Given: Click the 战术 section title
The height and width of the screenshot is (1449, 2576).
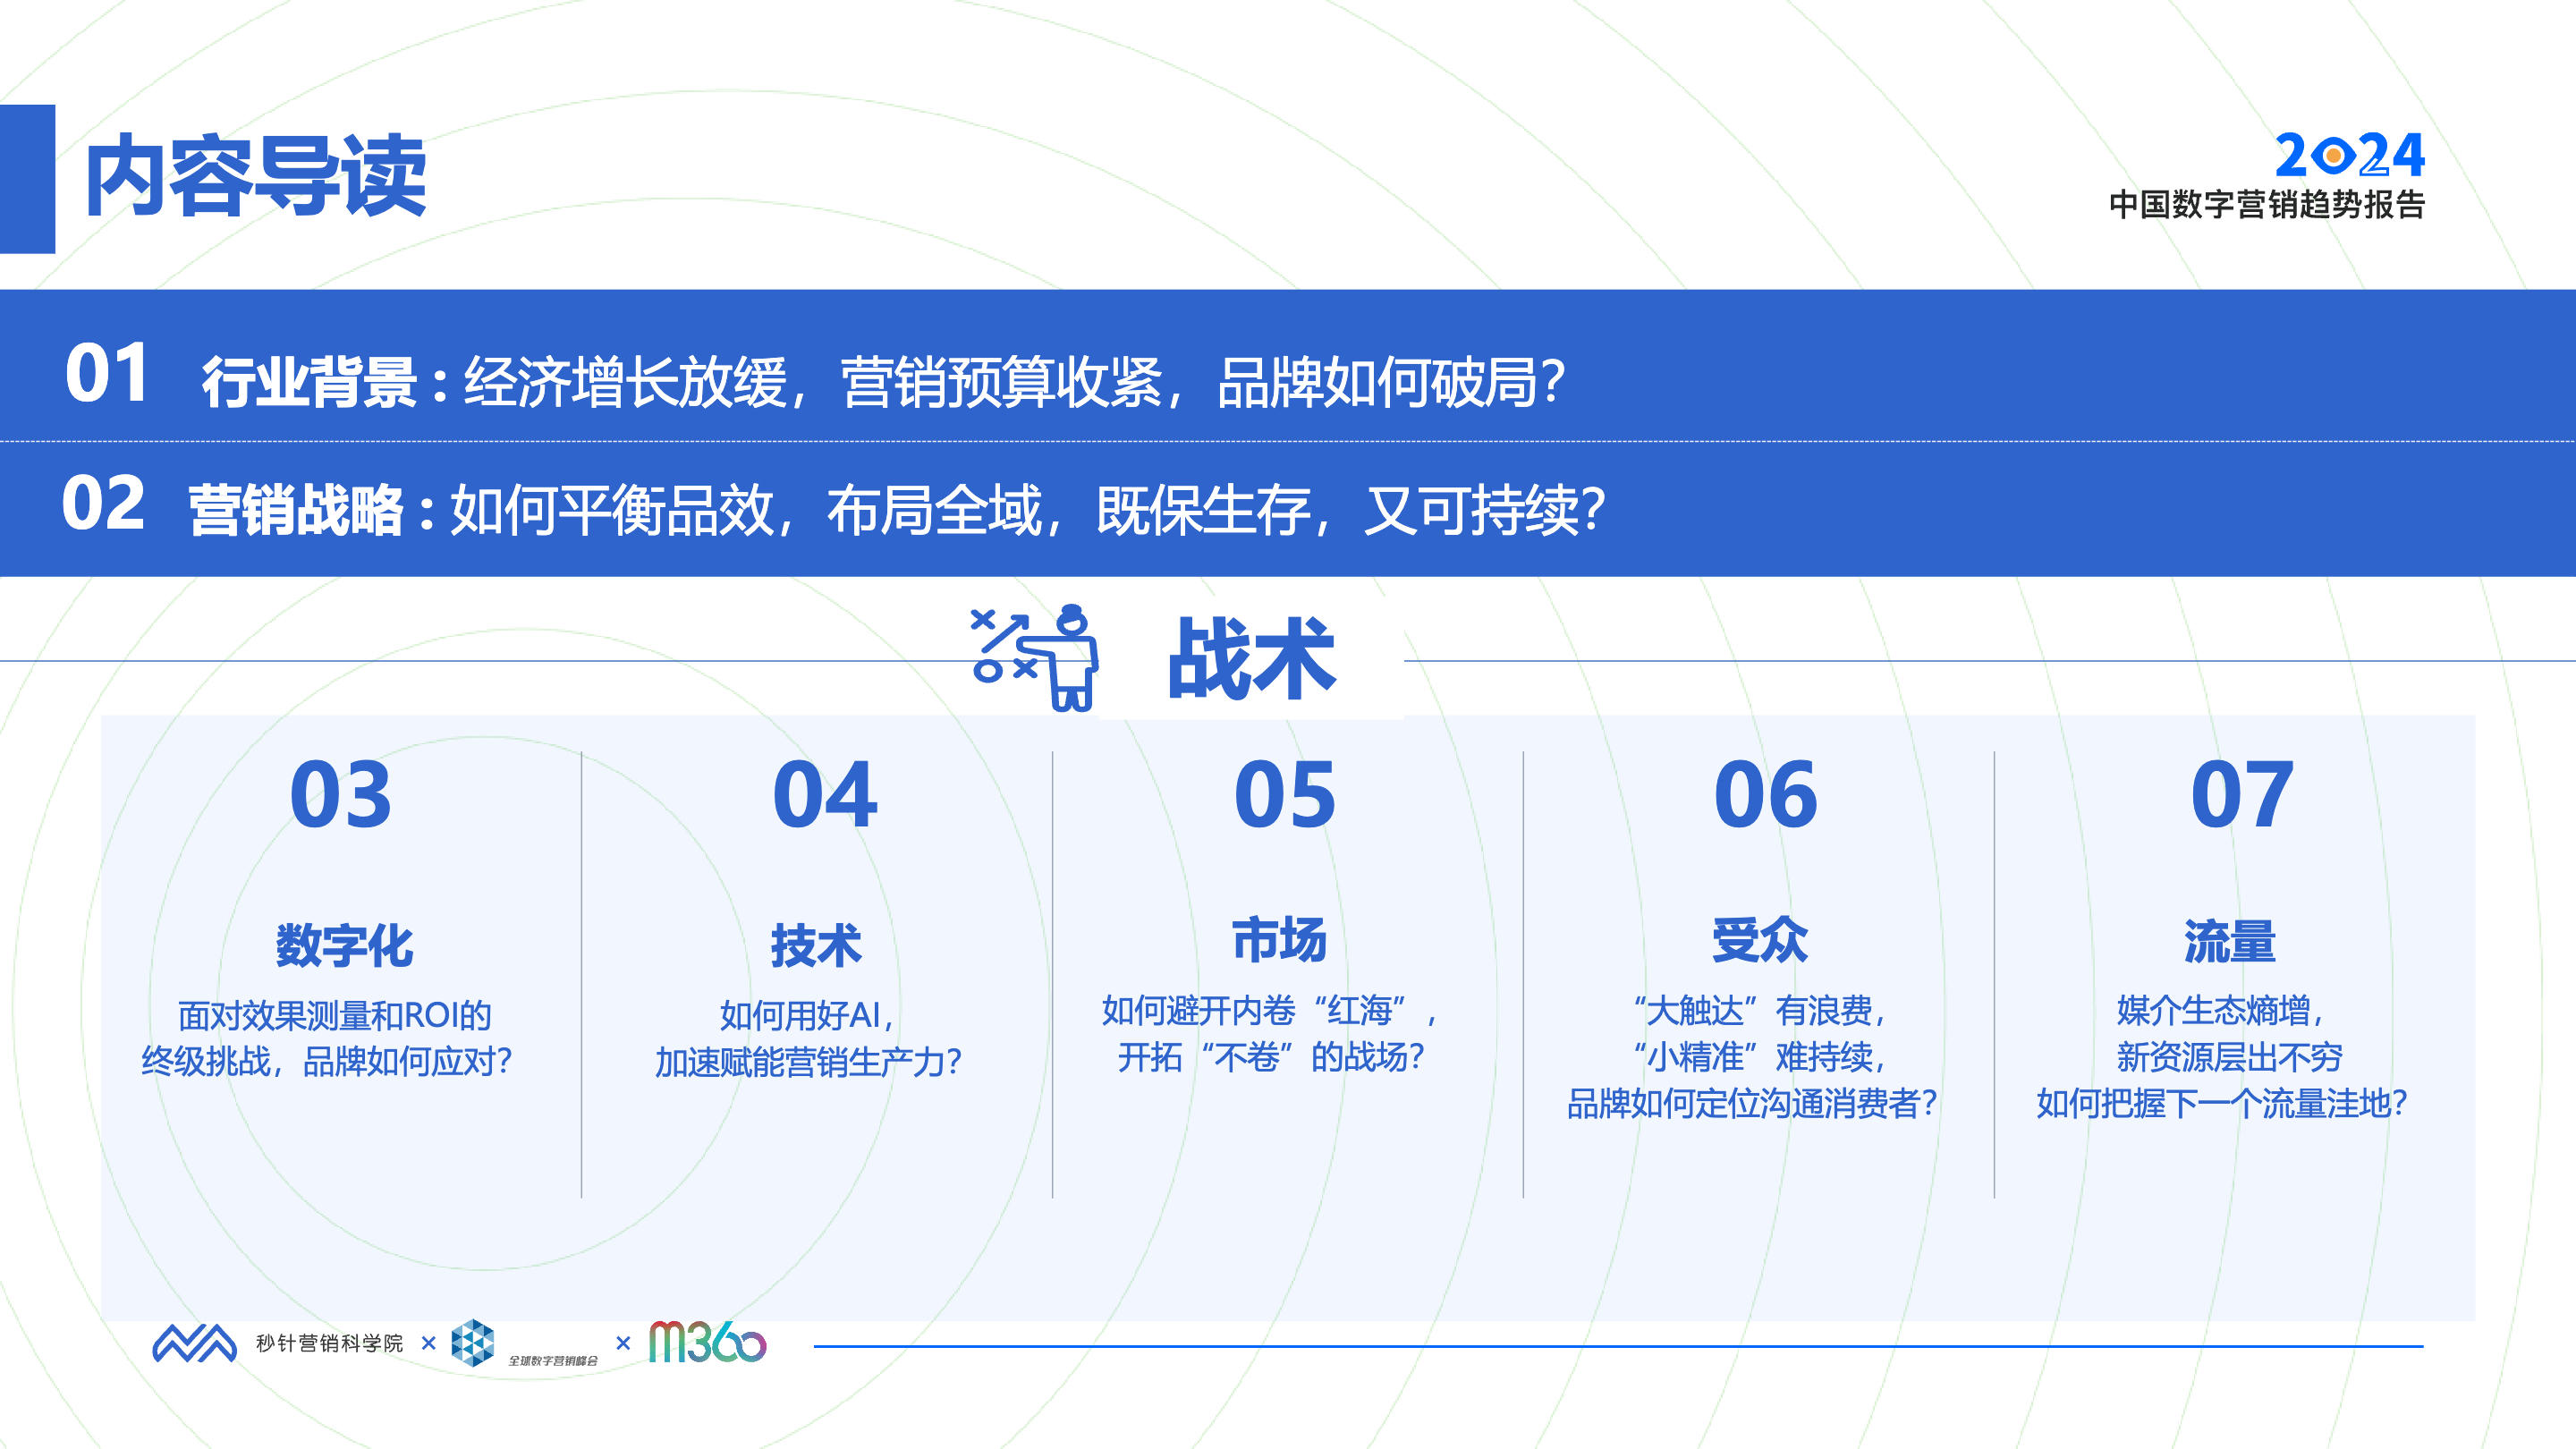Looking at the screenshot, I should coord(1251,658).
